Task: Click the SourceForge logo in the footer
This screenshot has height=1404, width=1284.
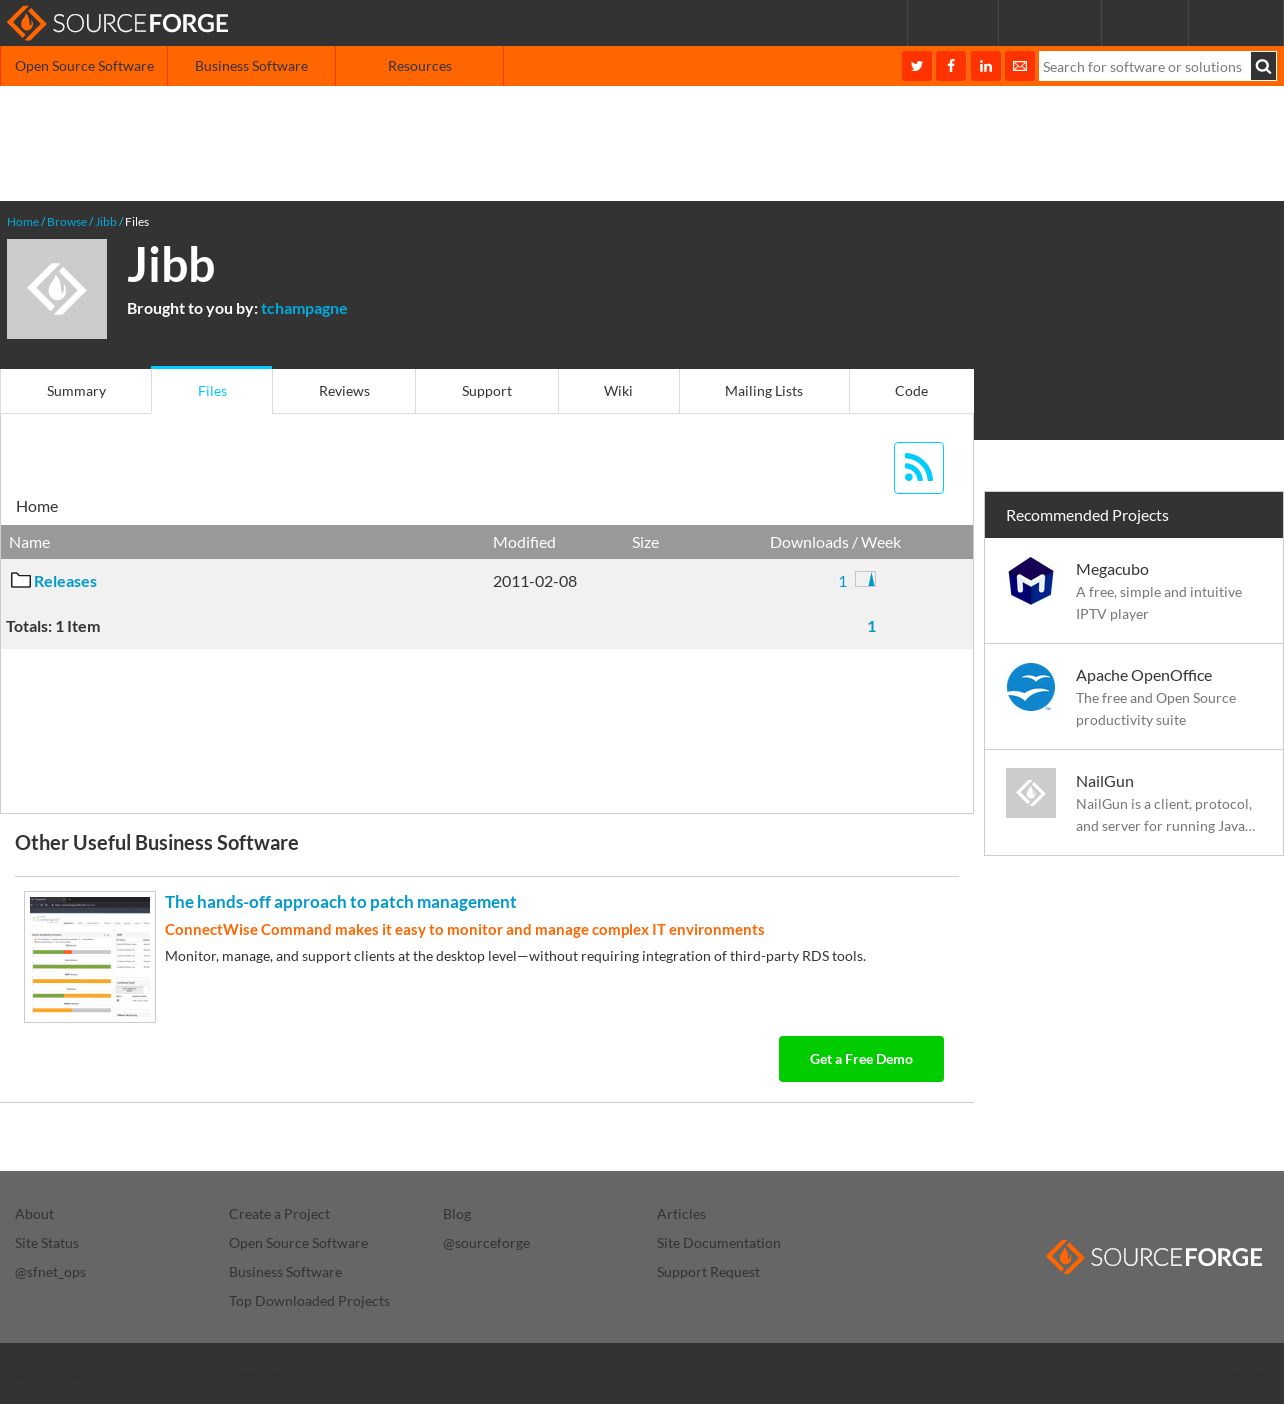Action: point(1154,1257)
